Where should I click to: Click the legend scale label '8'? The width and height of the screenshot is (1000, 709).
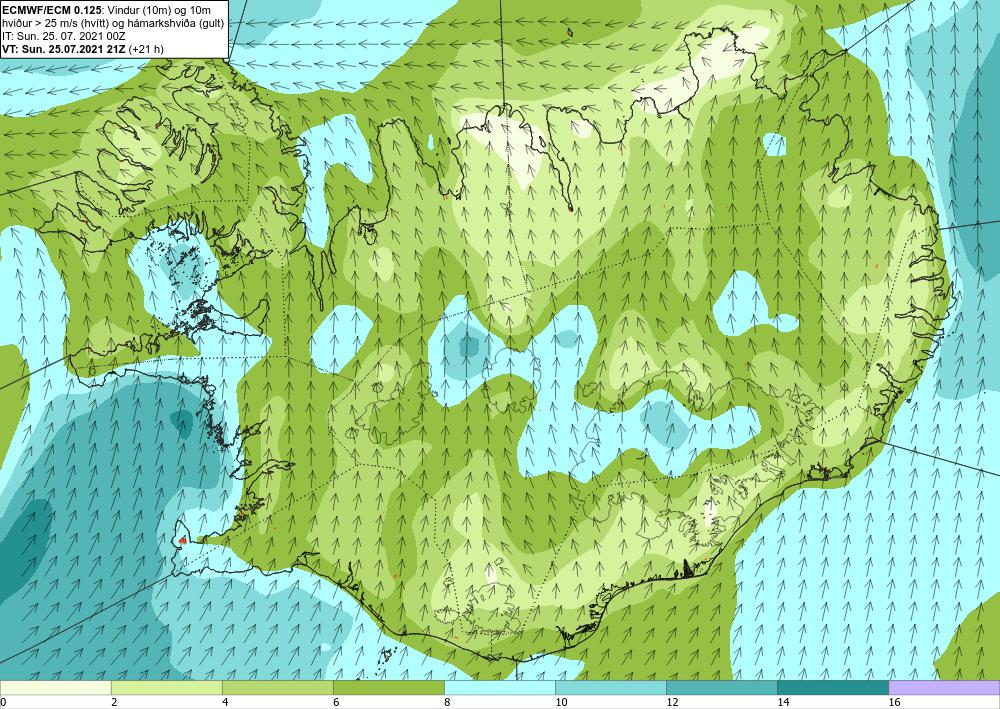(447, 702)
